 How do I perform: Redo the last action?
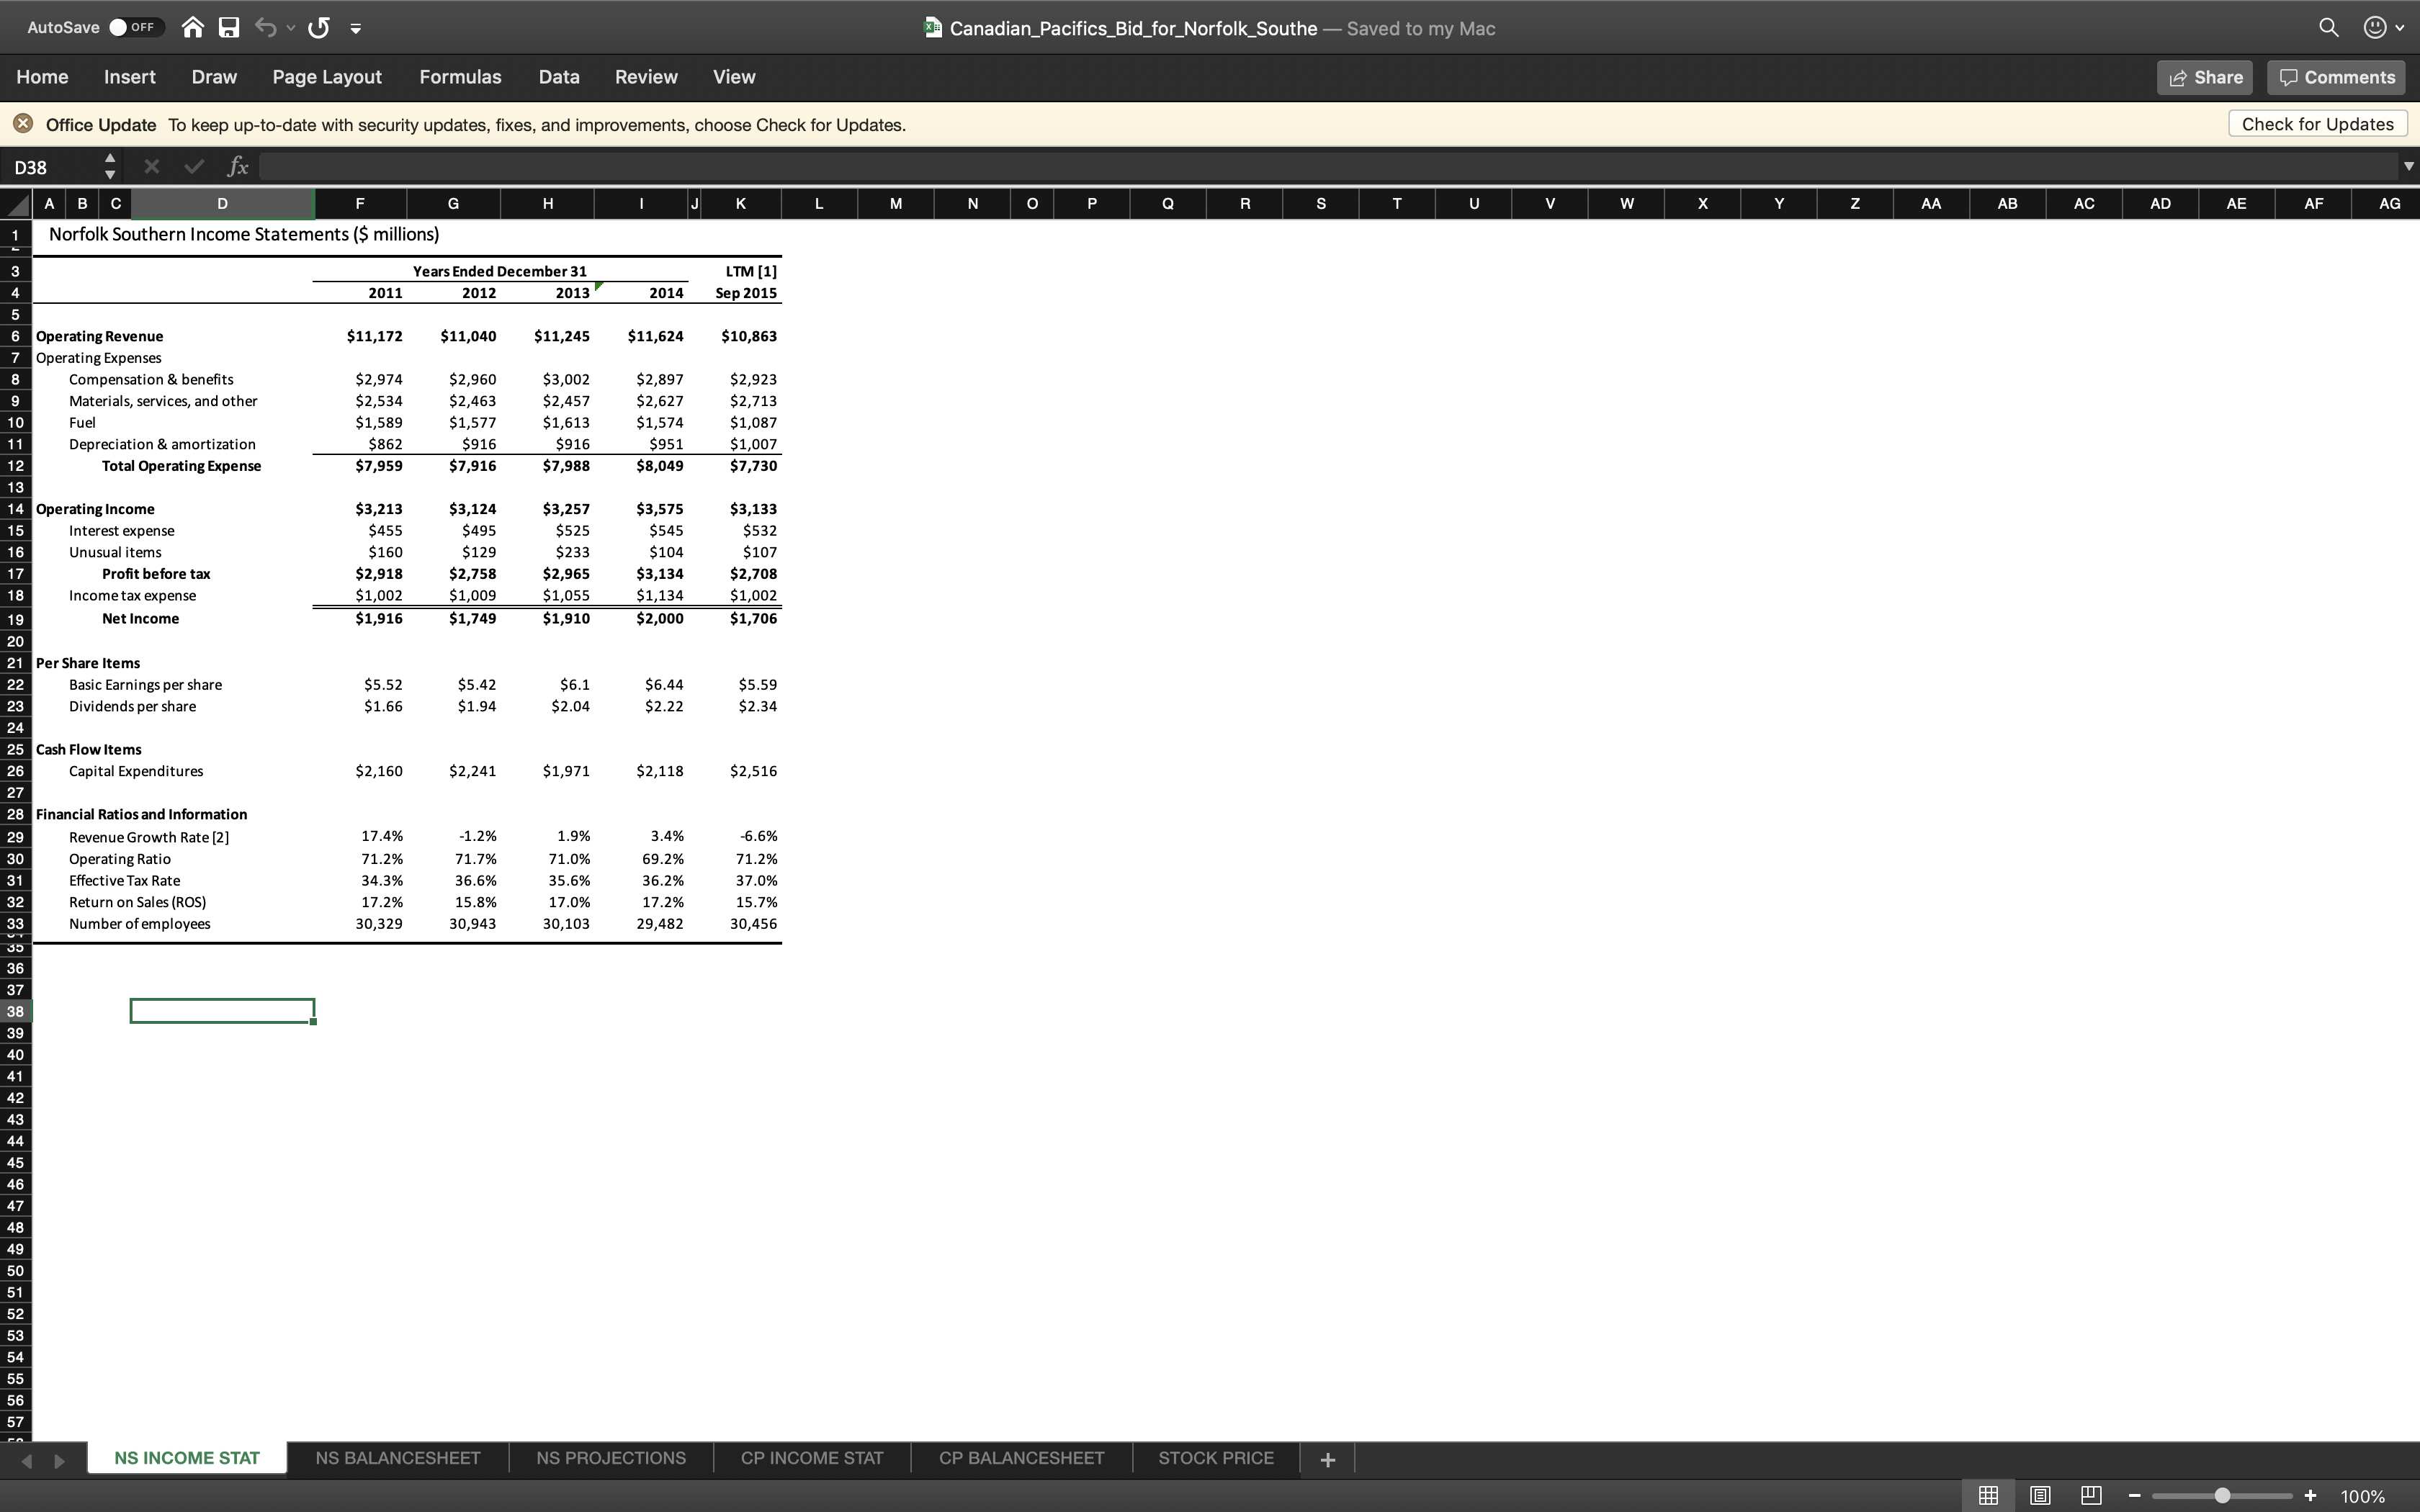pos(318,27)
